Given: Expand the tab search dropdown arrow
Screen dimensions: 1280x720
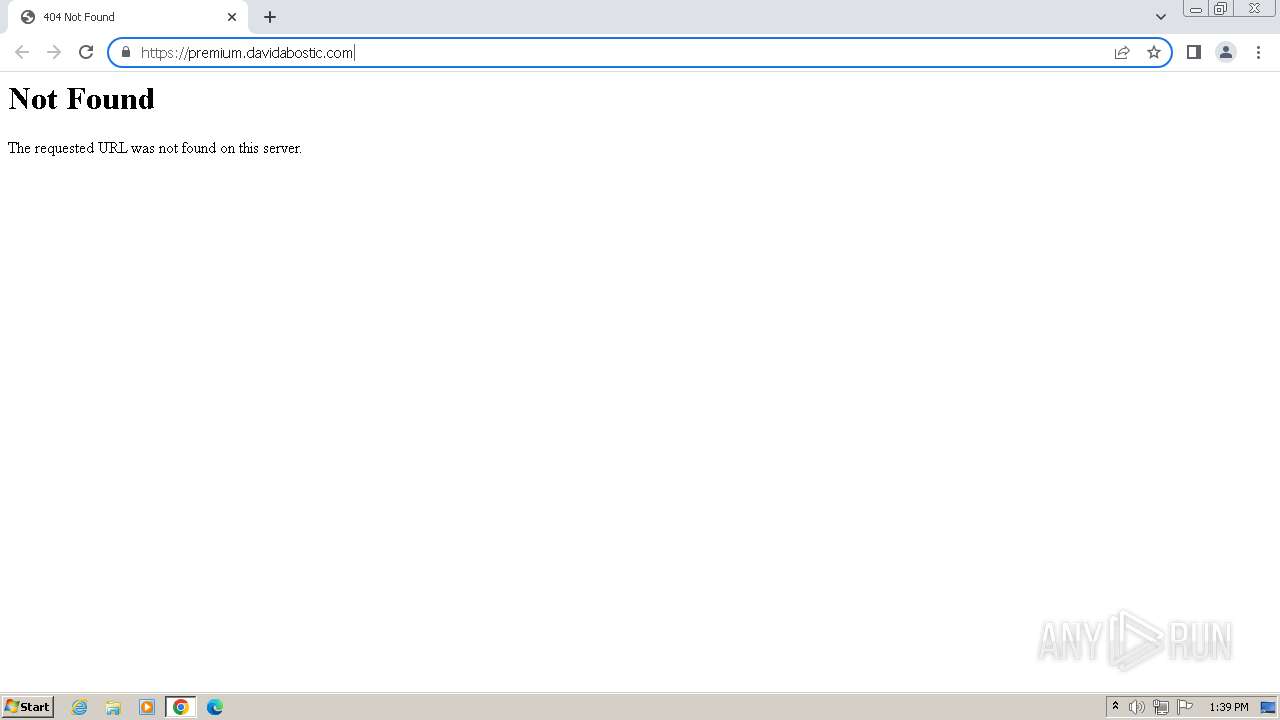Looking at the screenshot, I should pos(1160,17).
